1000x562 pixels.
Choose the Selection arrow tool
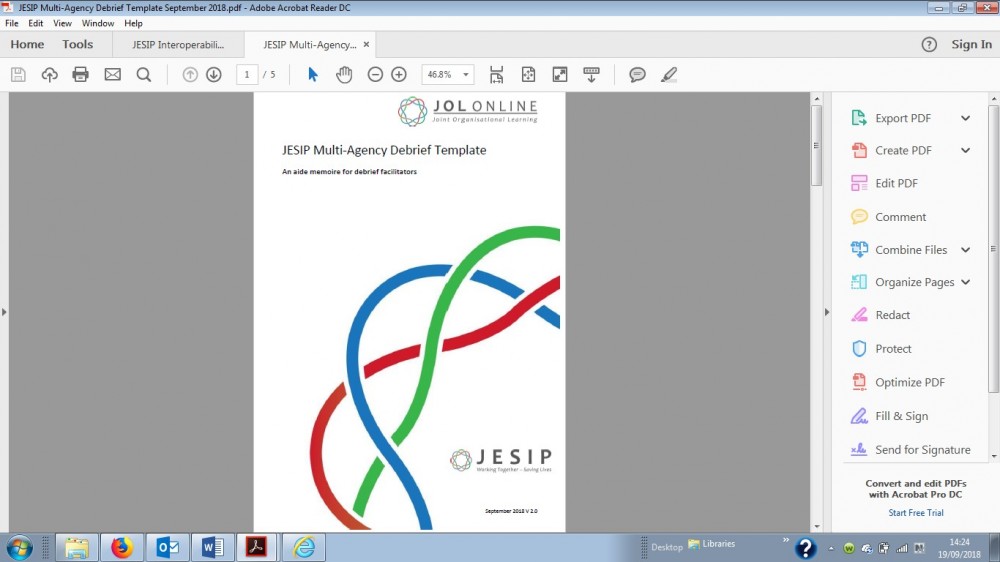pos(312,75)
